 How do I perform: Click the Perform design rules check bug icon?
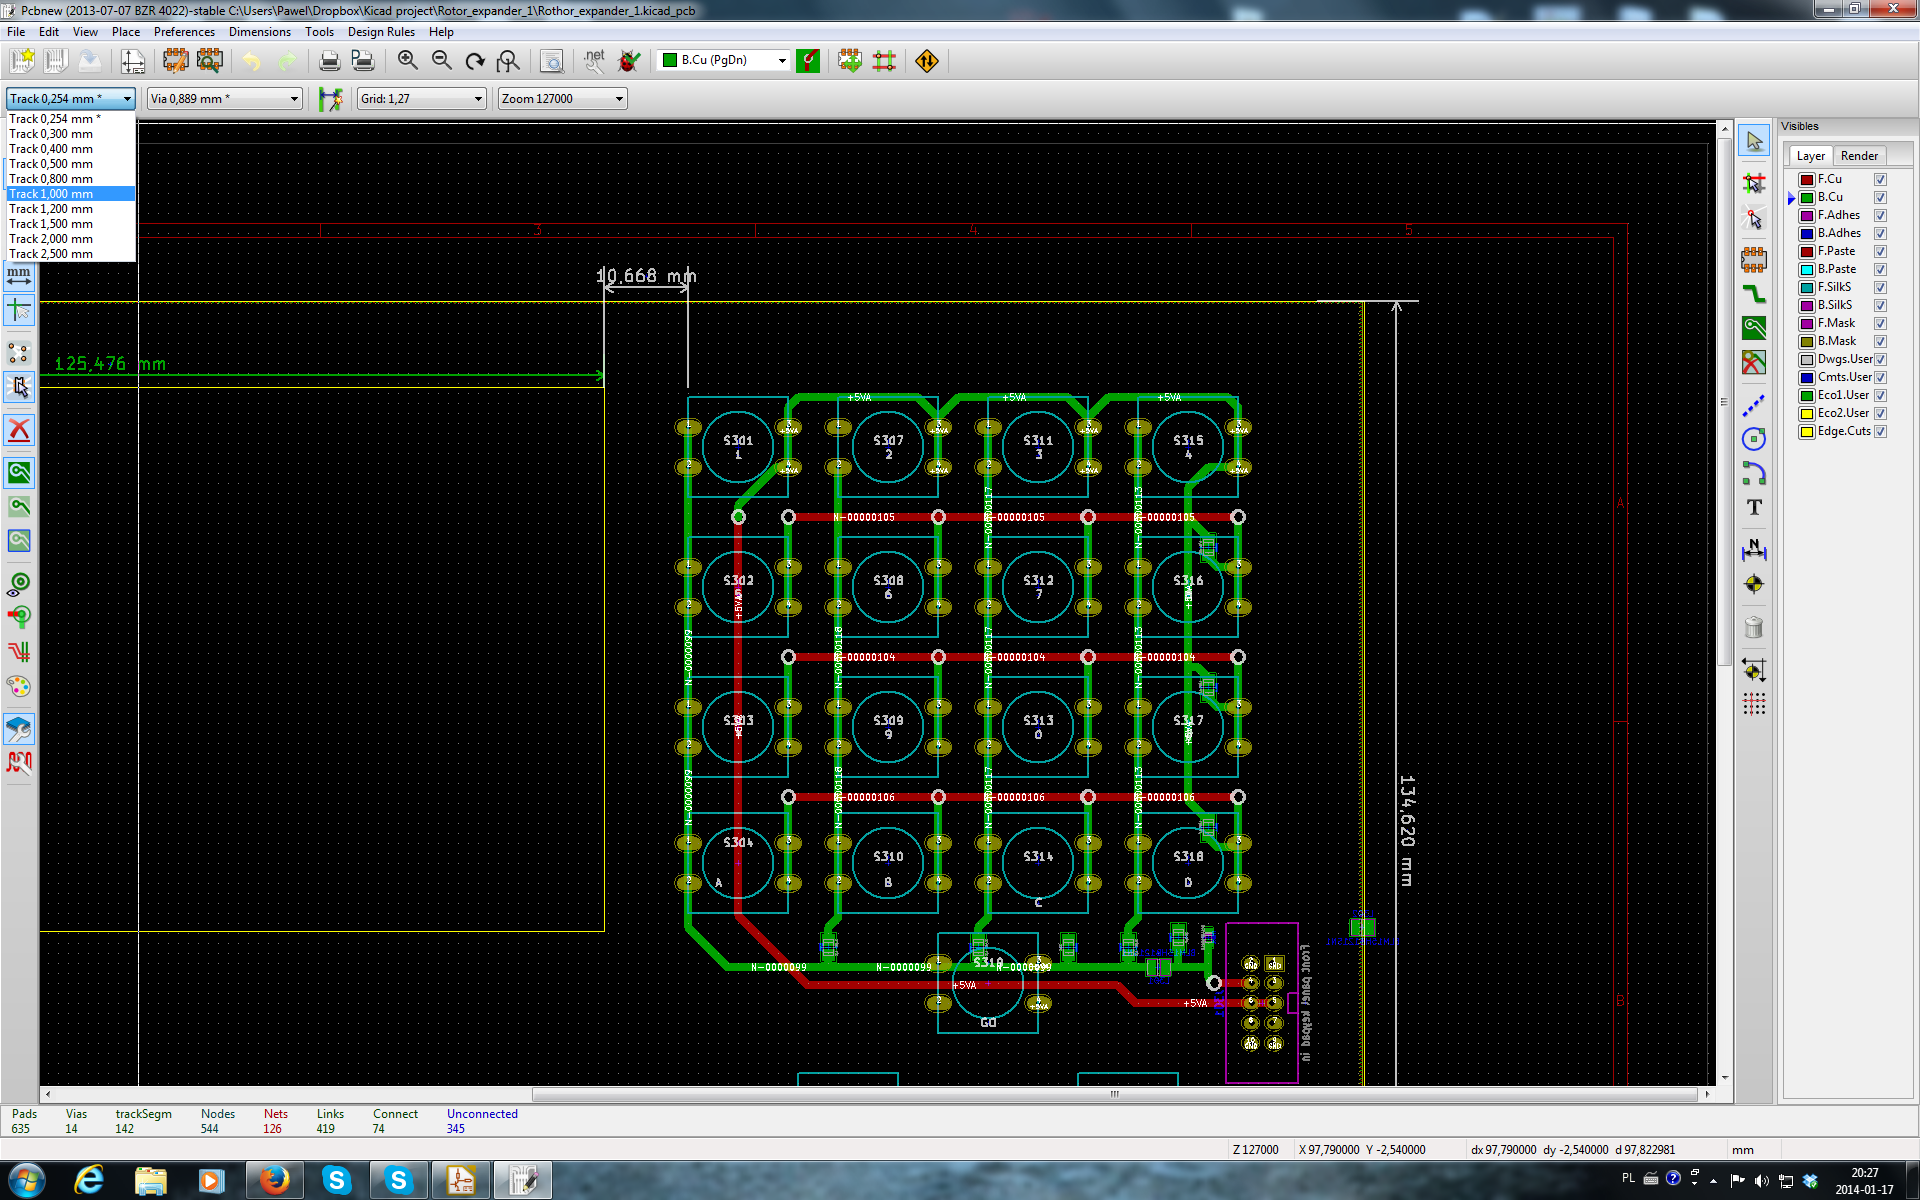click(629, 61)
